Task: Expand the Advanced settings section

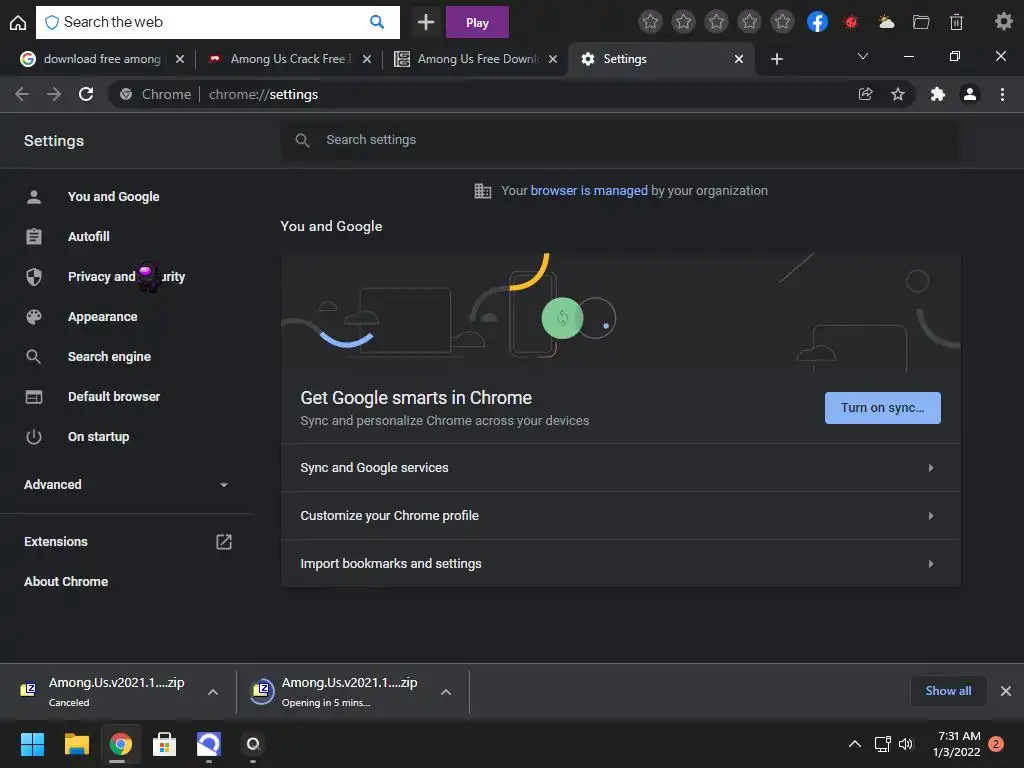Action: point(125,485)
